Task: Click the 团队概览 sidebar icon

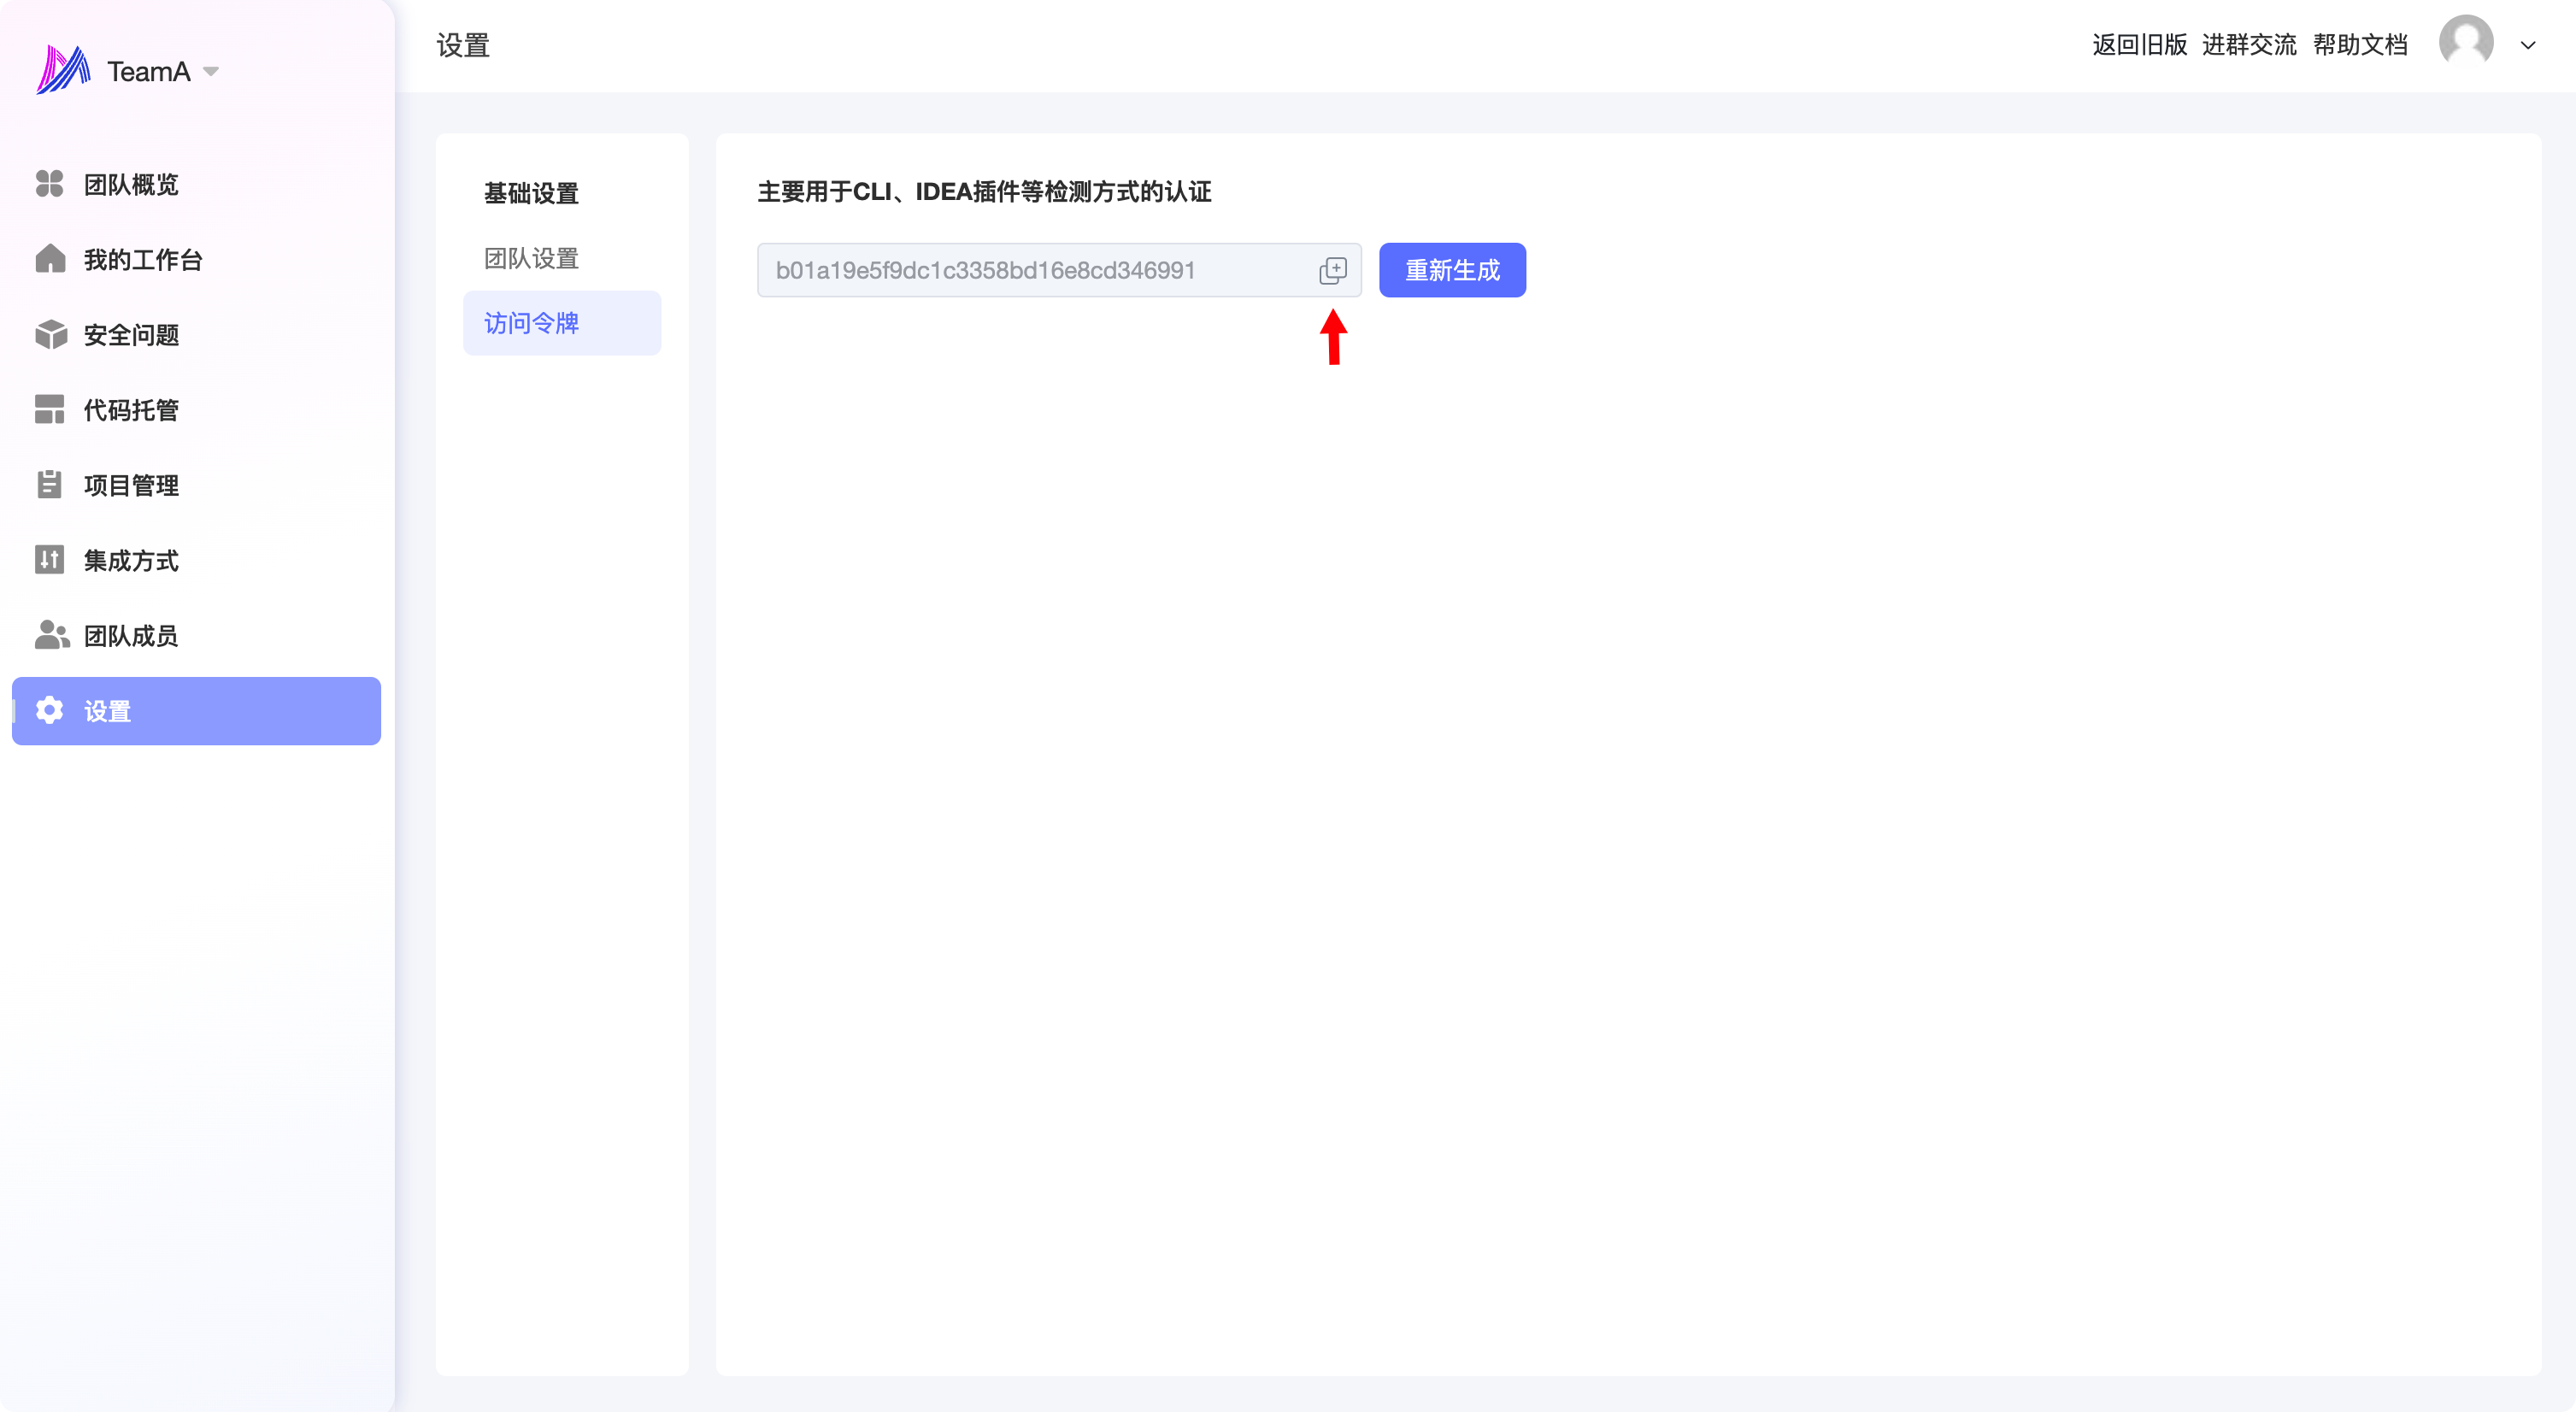Action: coord(49,184)
